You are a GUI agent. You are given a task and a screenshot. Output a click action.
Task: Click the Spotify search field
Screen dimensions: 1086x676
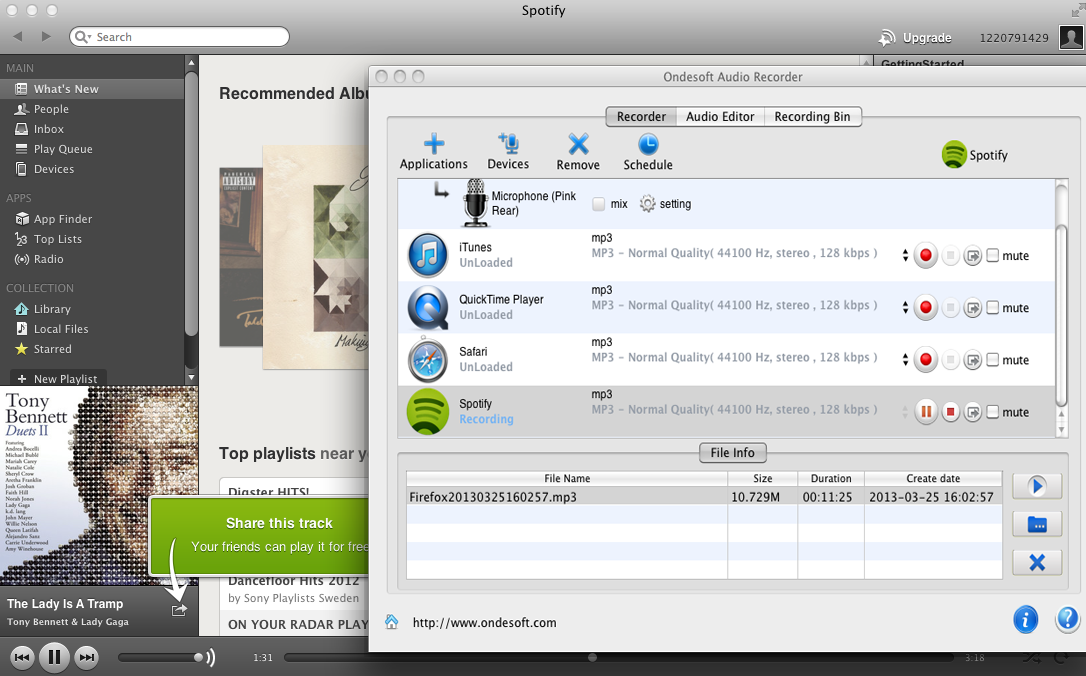(179, 37)
